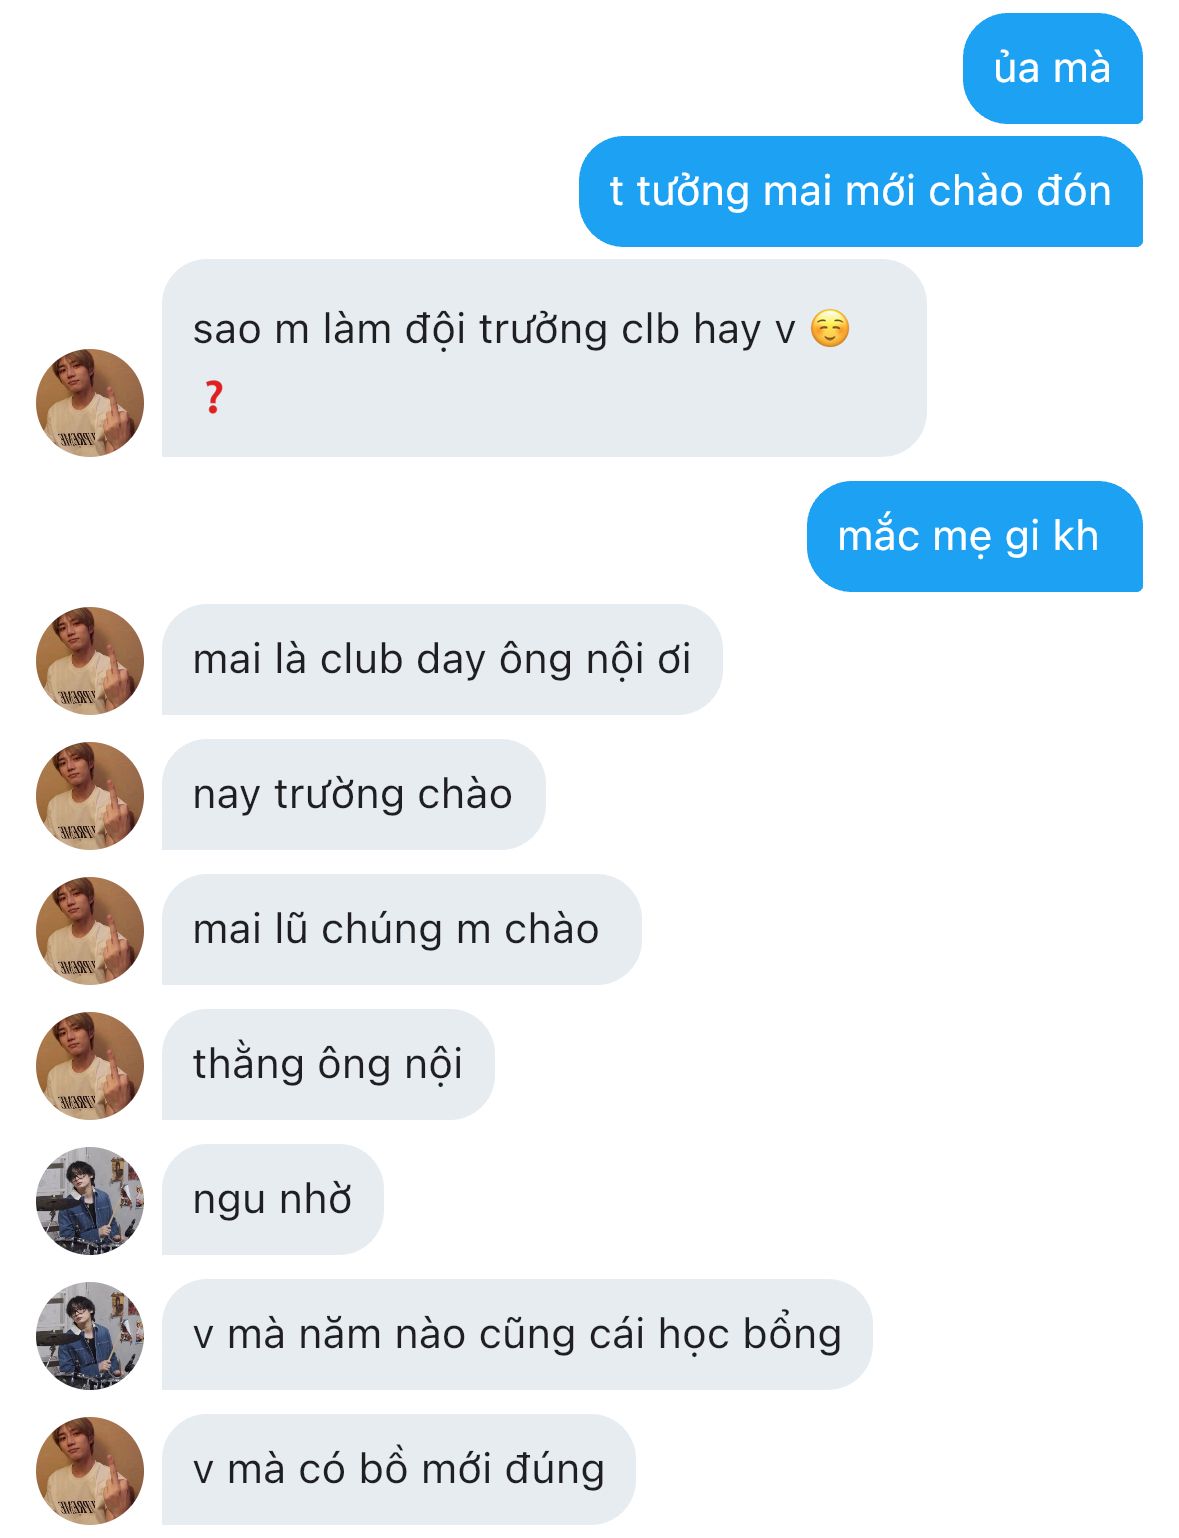
Task: Tap the red question mark emoji
Action: point(212,397)
